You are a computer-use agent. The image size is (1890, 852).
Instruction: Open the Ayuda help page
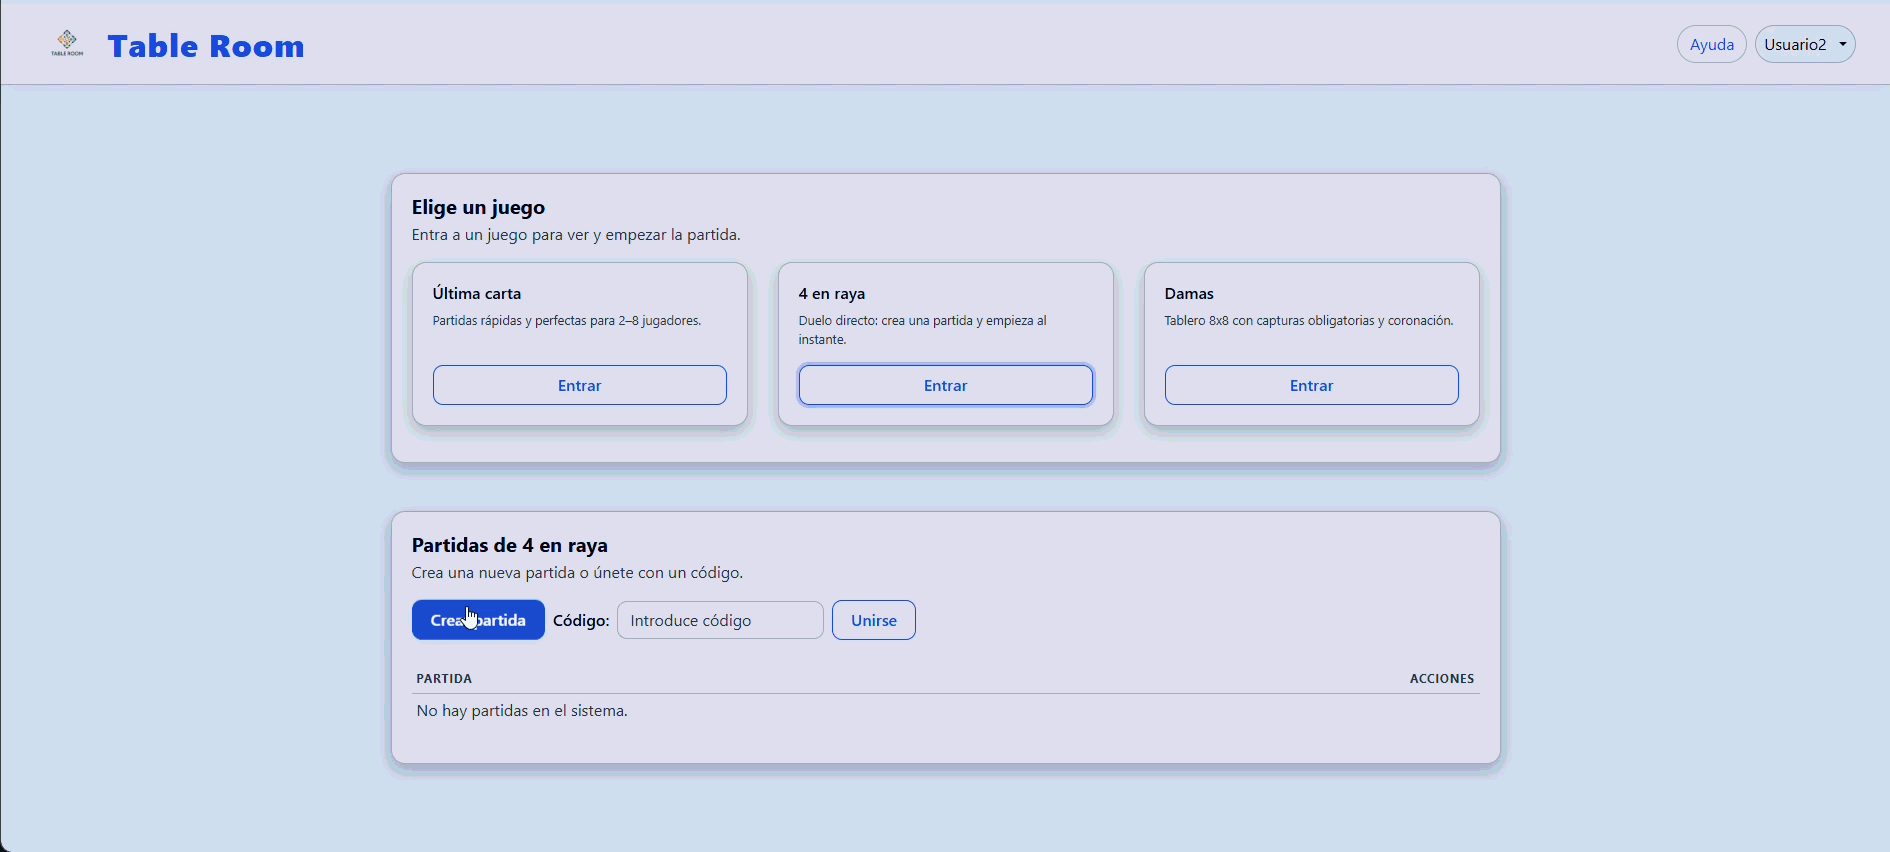pos(1711,44)
